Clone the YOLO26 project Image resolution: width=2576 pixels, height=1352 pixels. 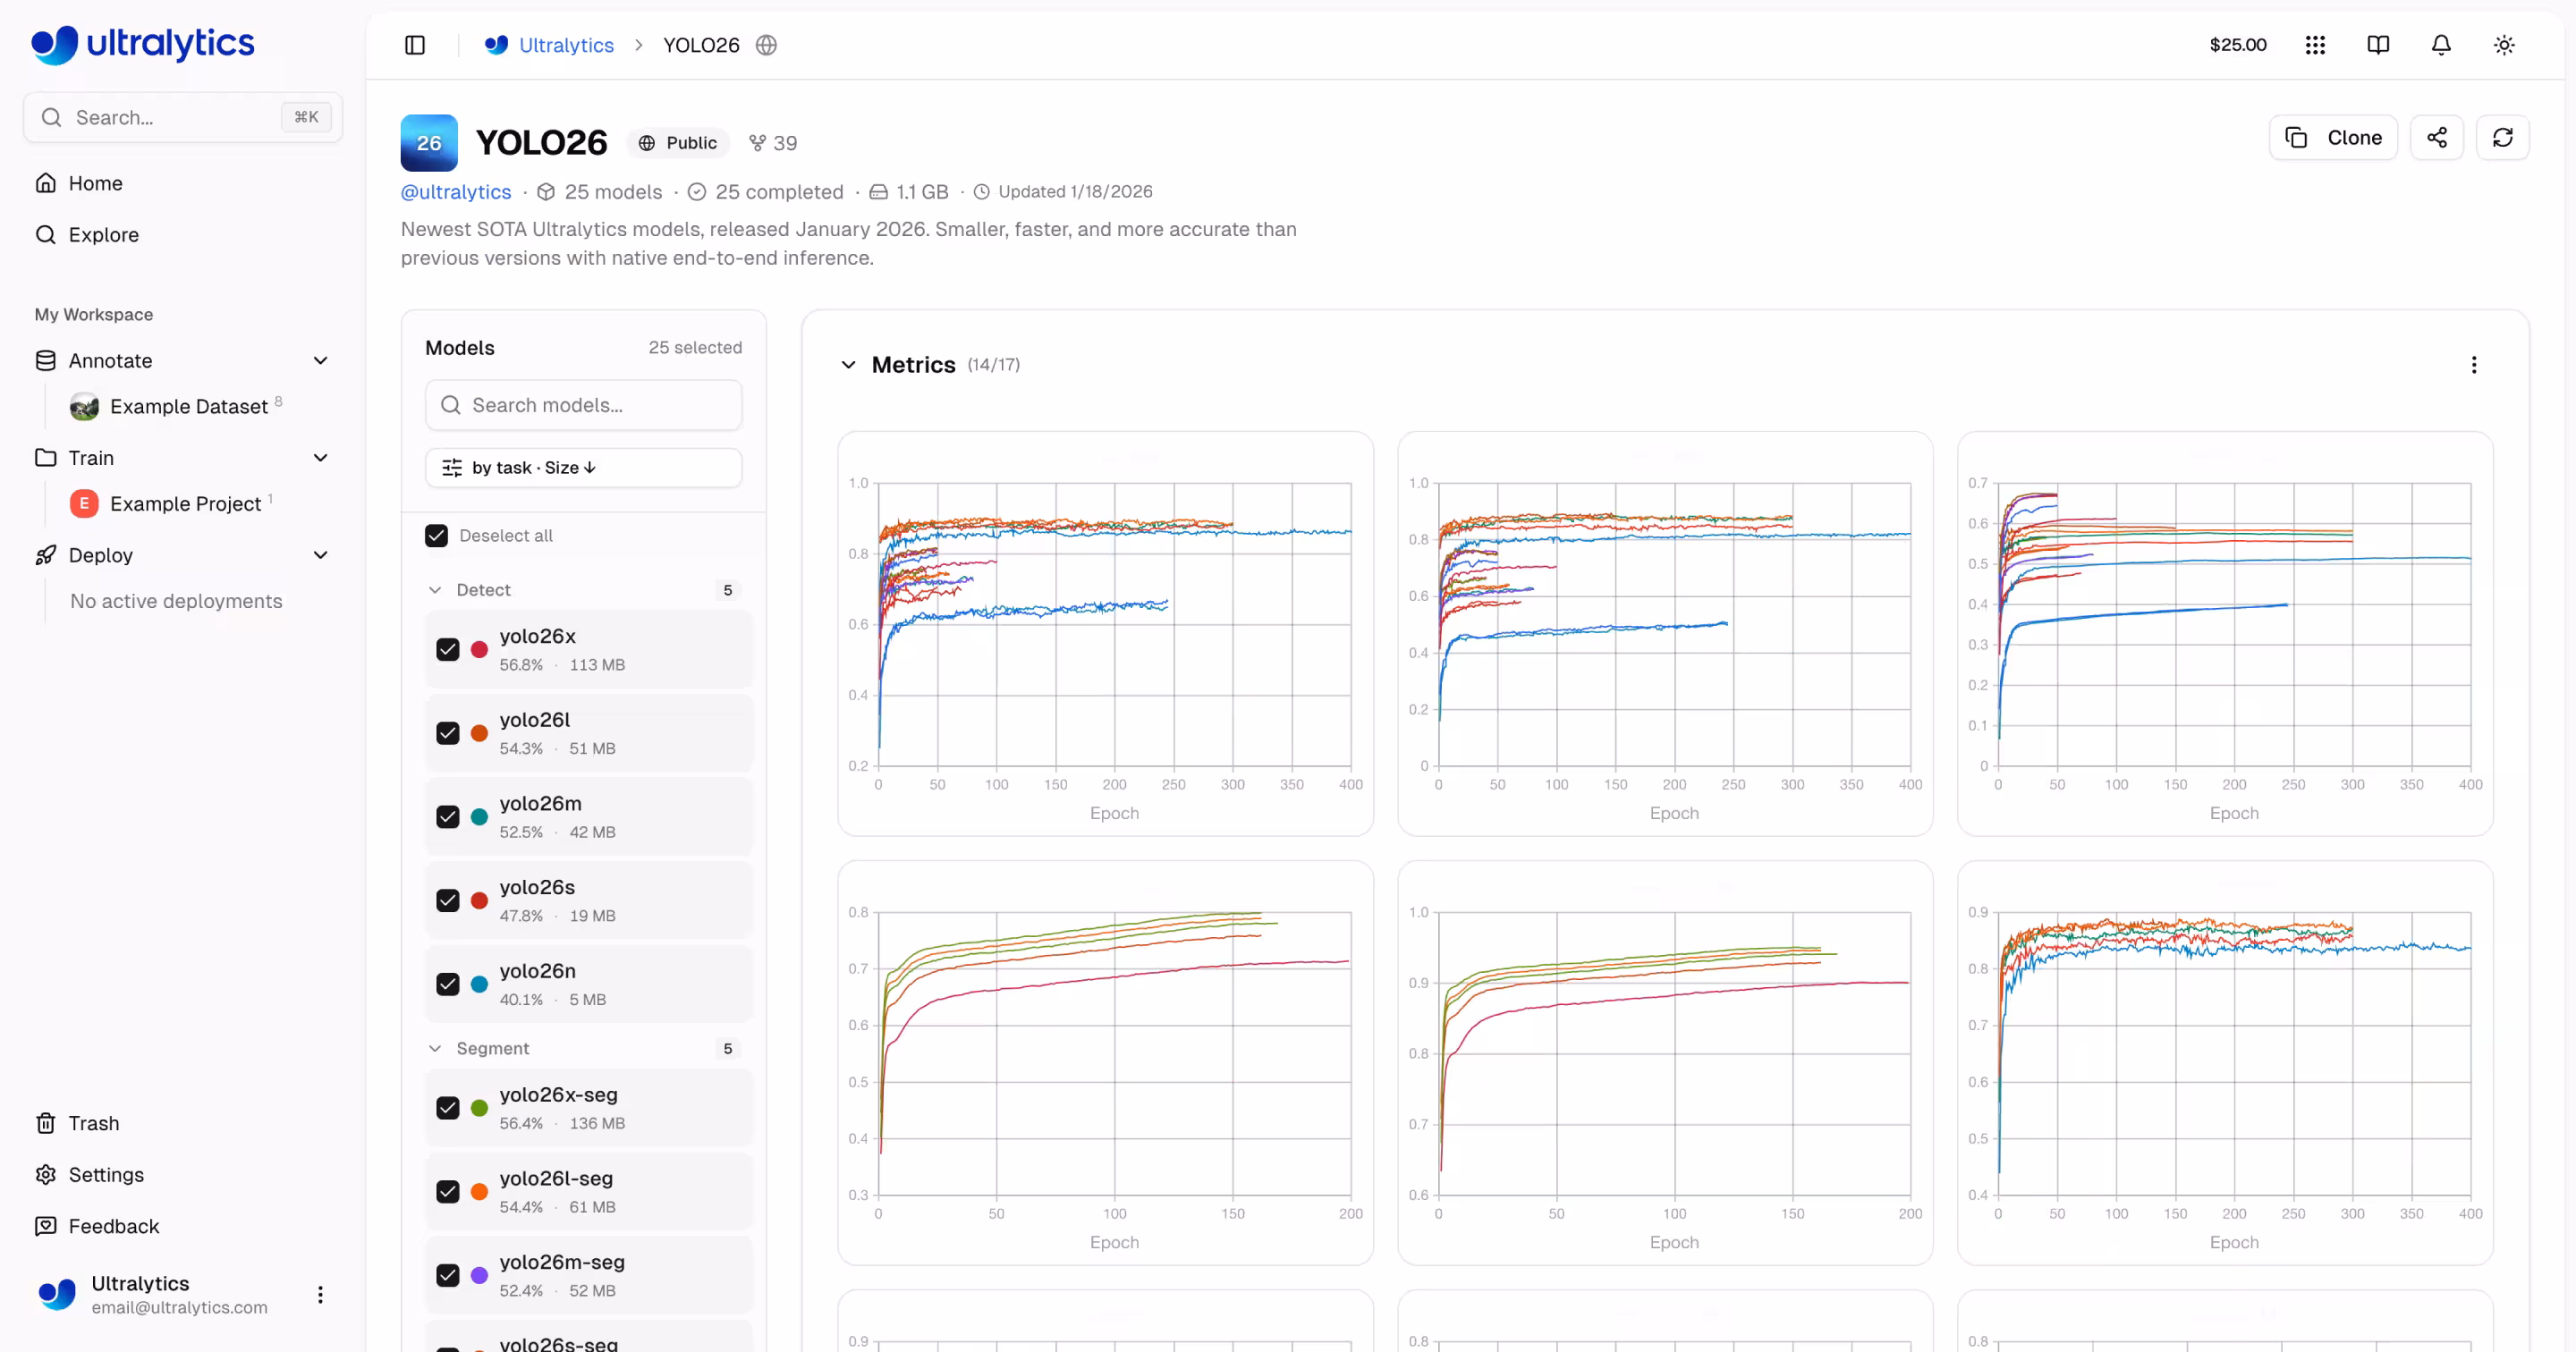coord(2333,137)
